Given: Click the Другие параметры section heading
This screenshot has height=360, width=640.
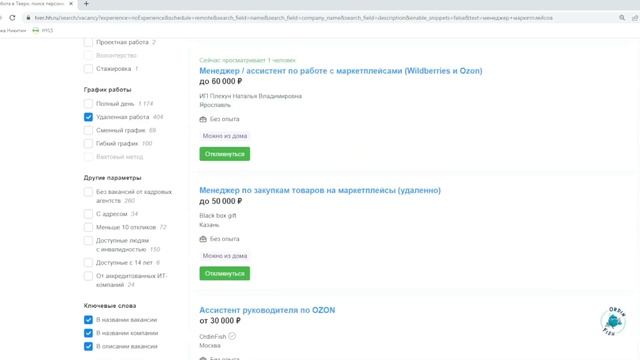Looking at the screenshot, I should (112, 178).
